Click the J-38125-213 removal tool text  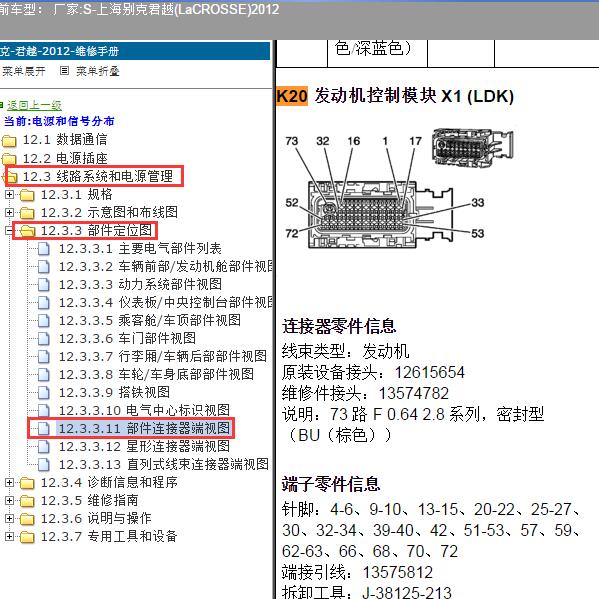click(407, 593)
